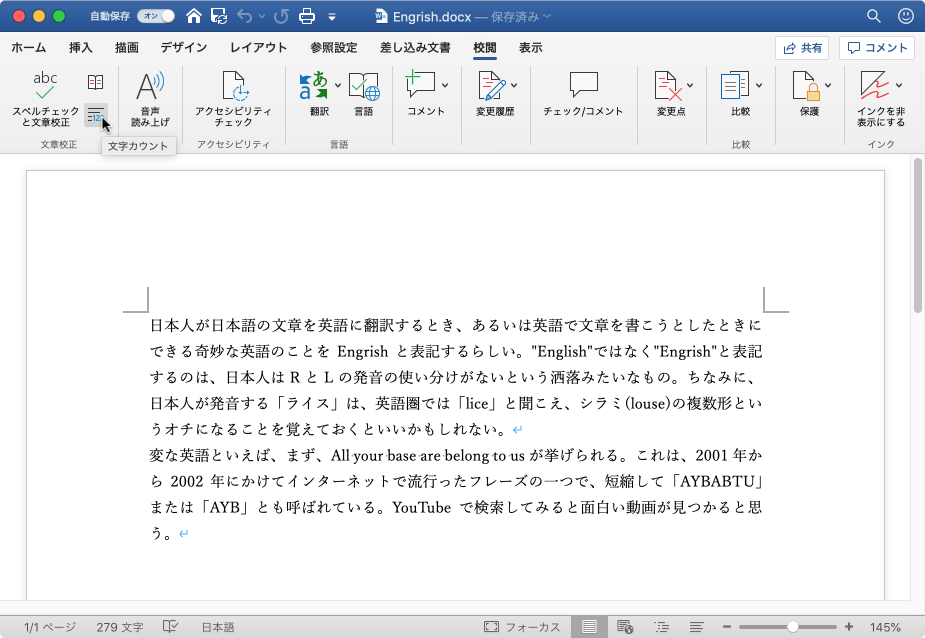Switch to Outline view icon
The width and height of the screenshot is (925, 638).
coord(661,627)
